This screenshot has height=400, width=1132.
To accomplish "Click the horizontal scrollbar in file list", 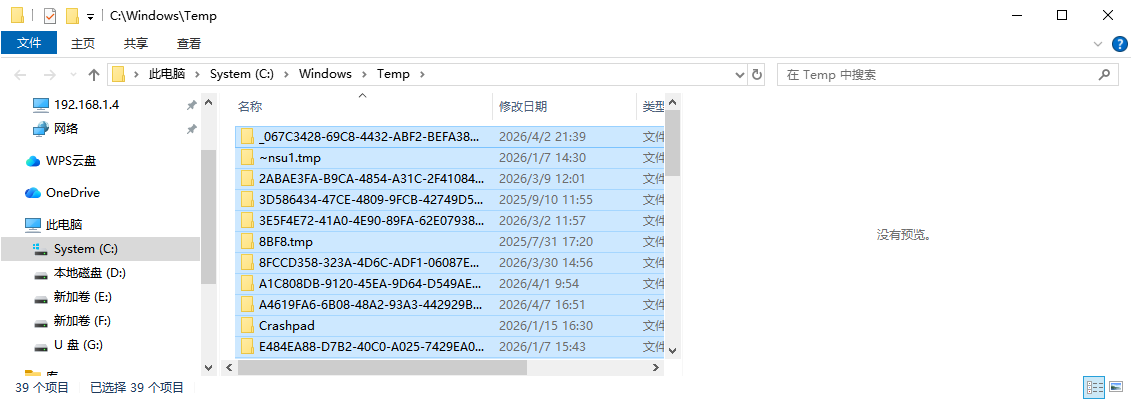I will coord(380,367).
